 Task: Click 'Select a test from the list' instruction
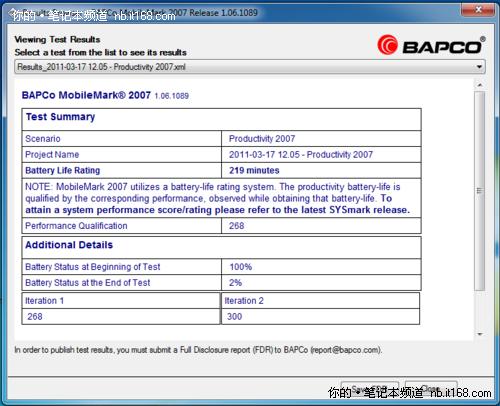click(100, 52)
